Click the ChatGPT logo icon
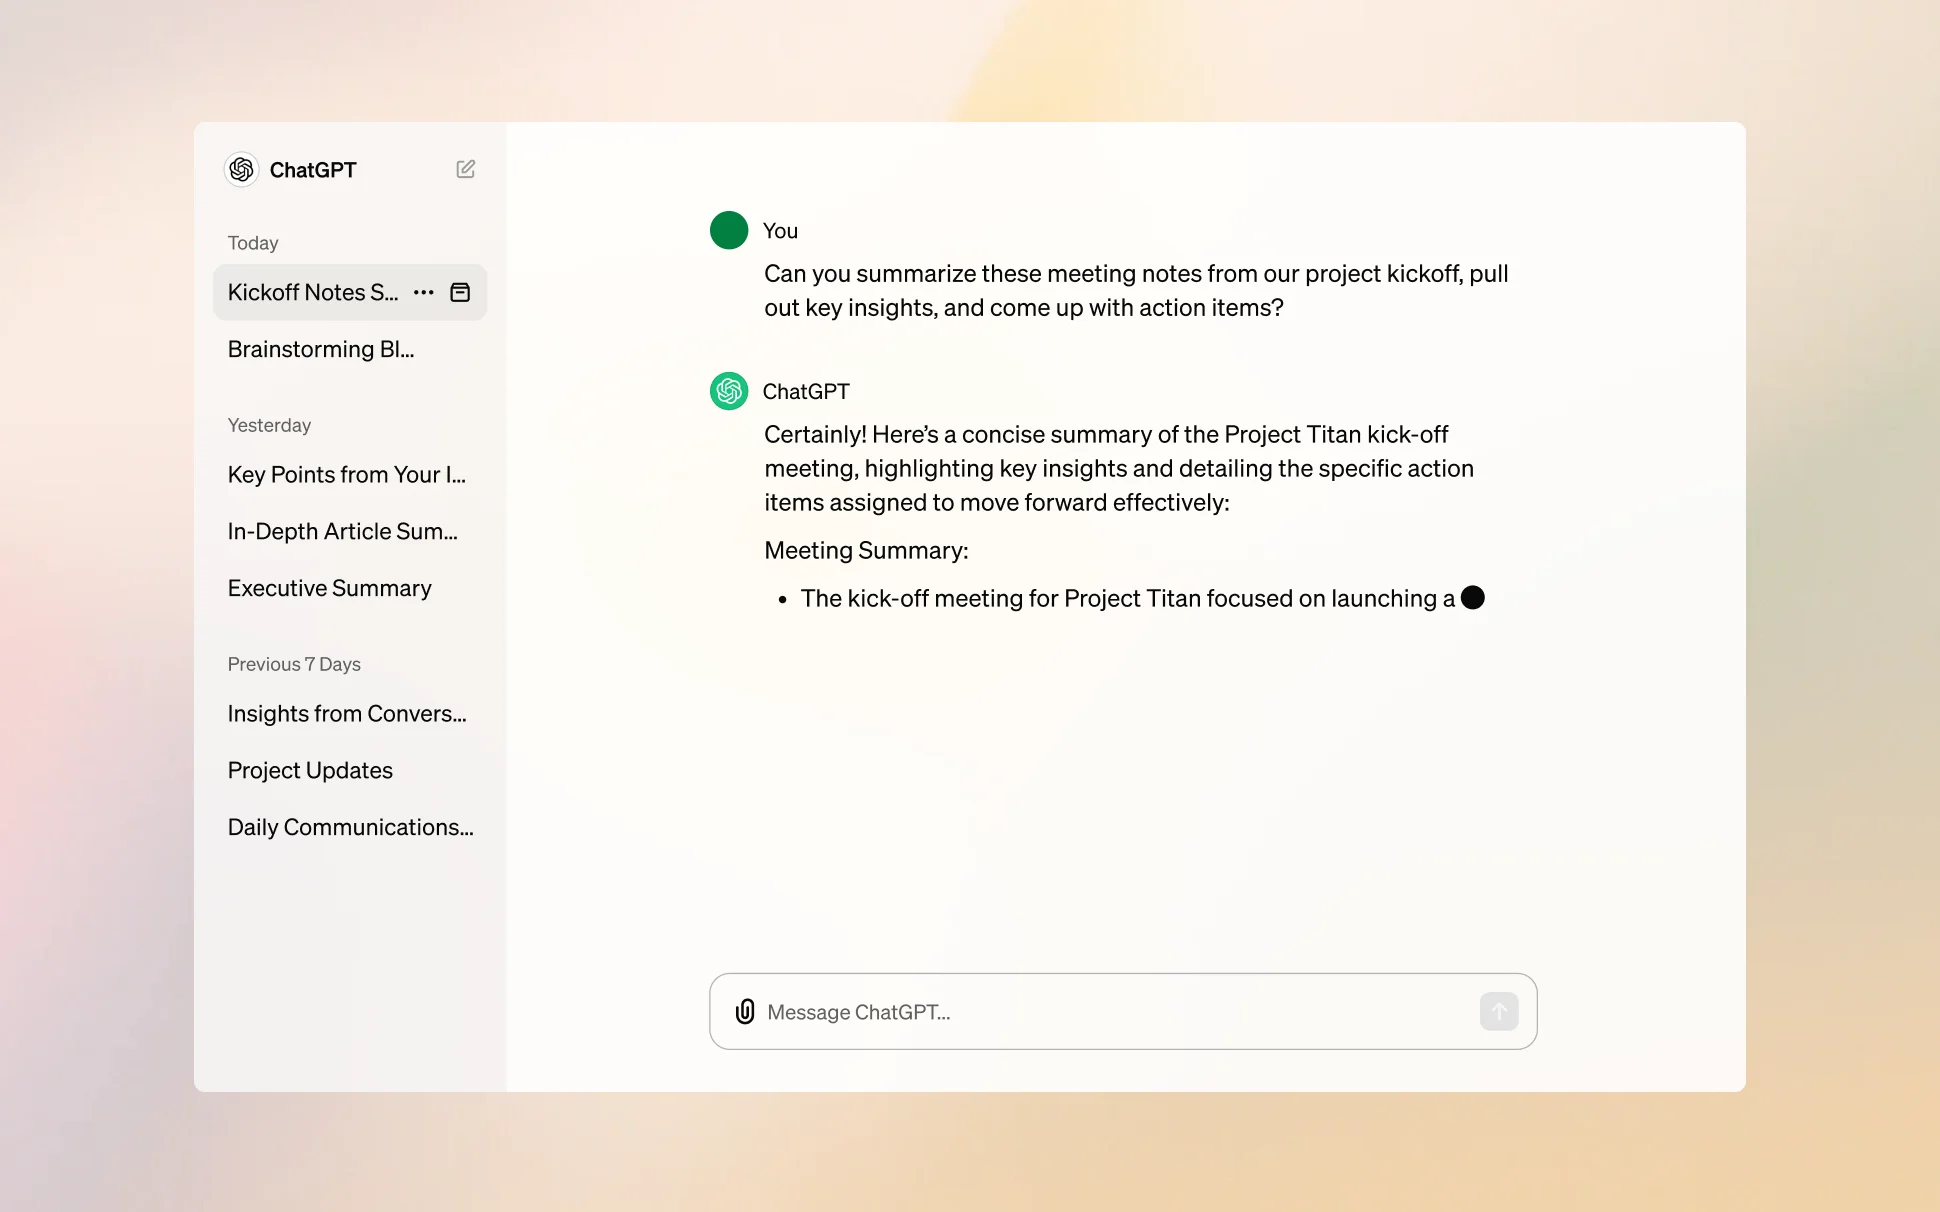1940x1212 pixels. pyautogui.click(x=243, y=169)
